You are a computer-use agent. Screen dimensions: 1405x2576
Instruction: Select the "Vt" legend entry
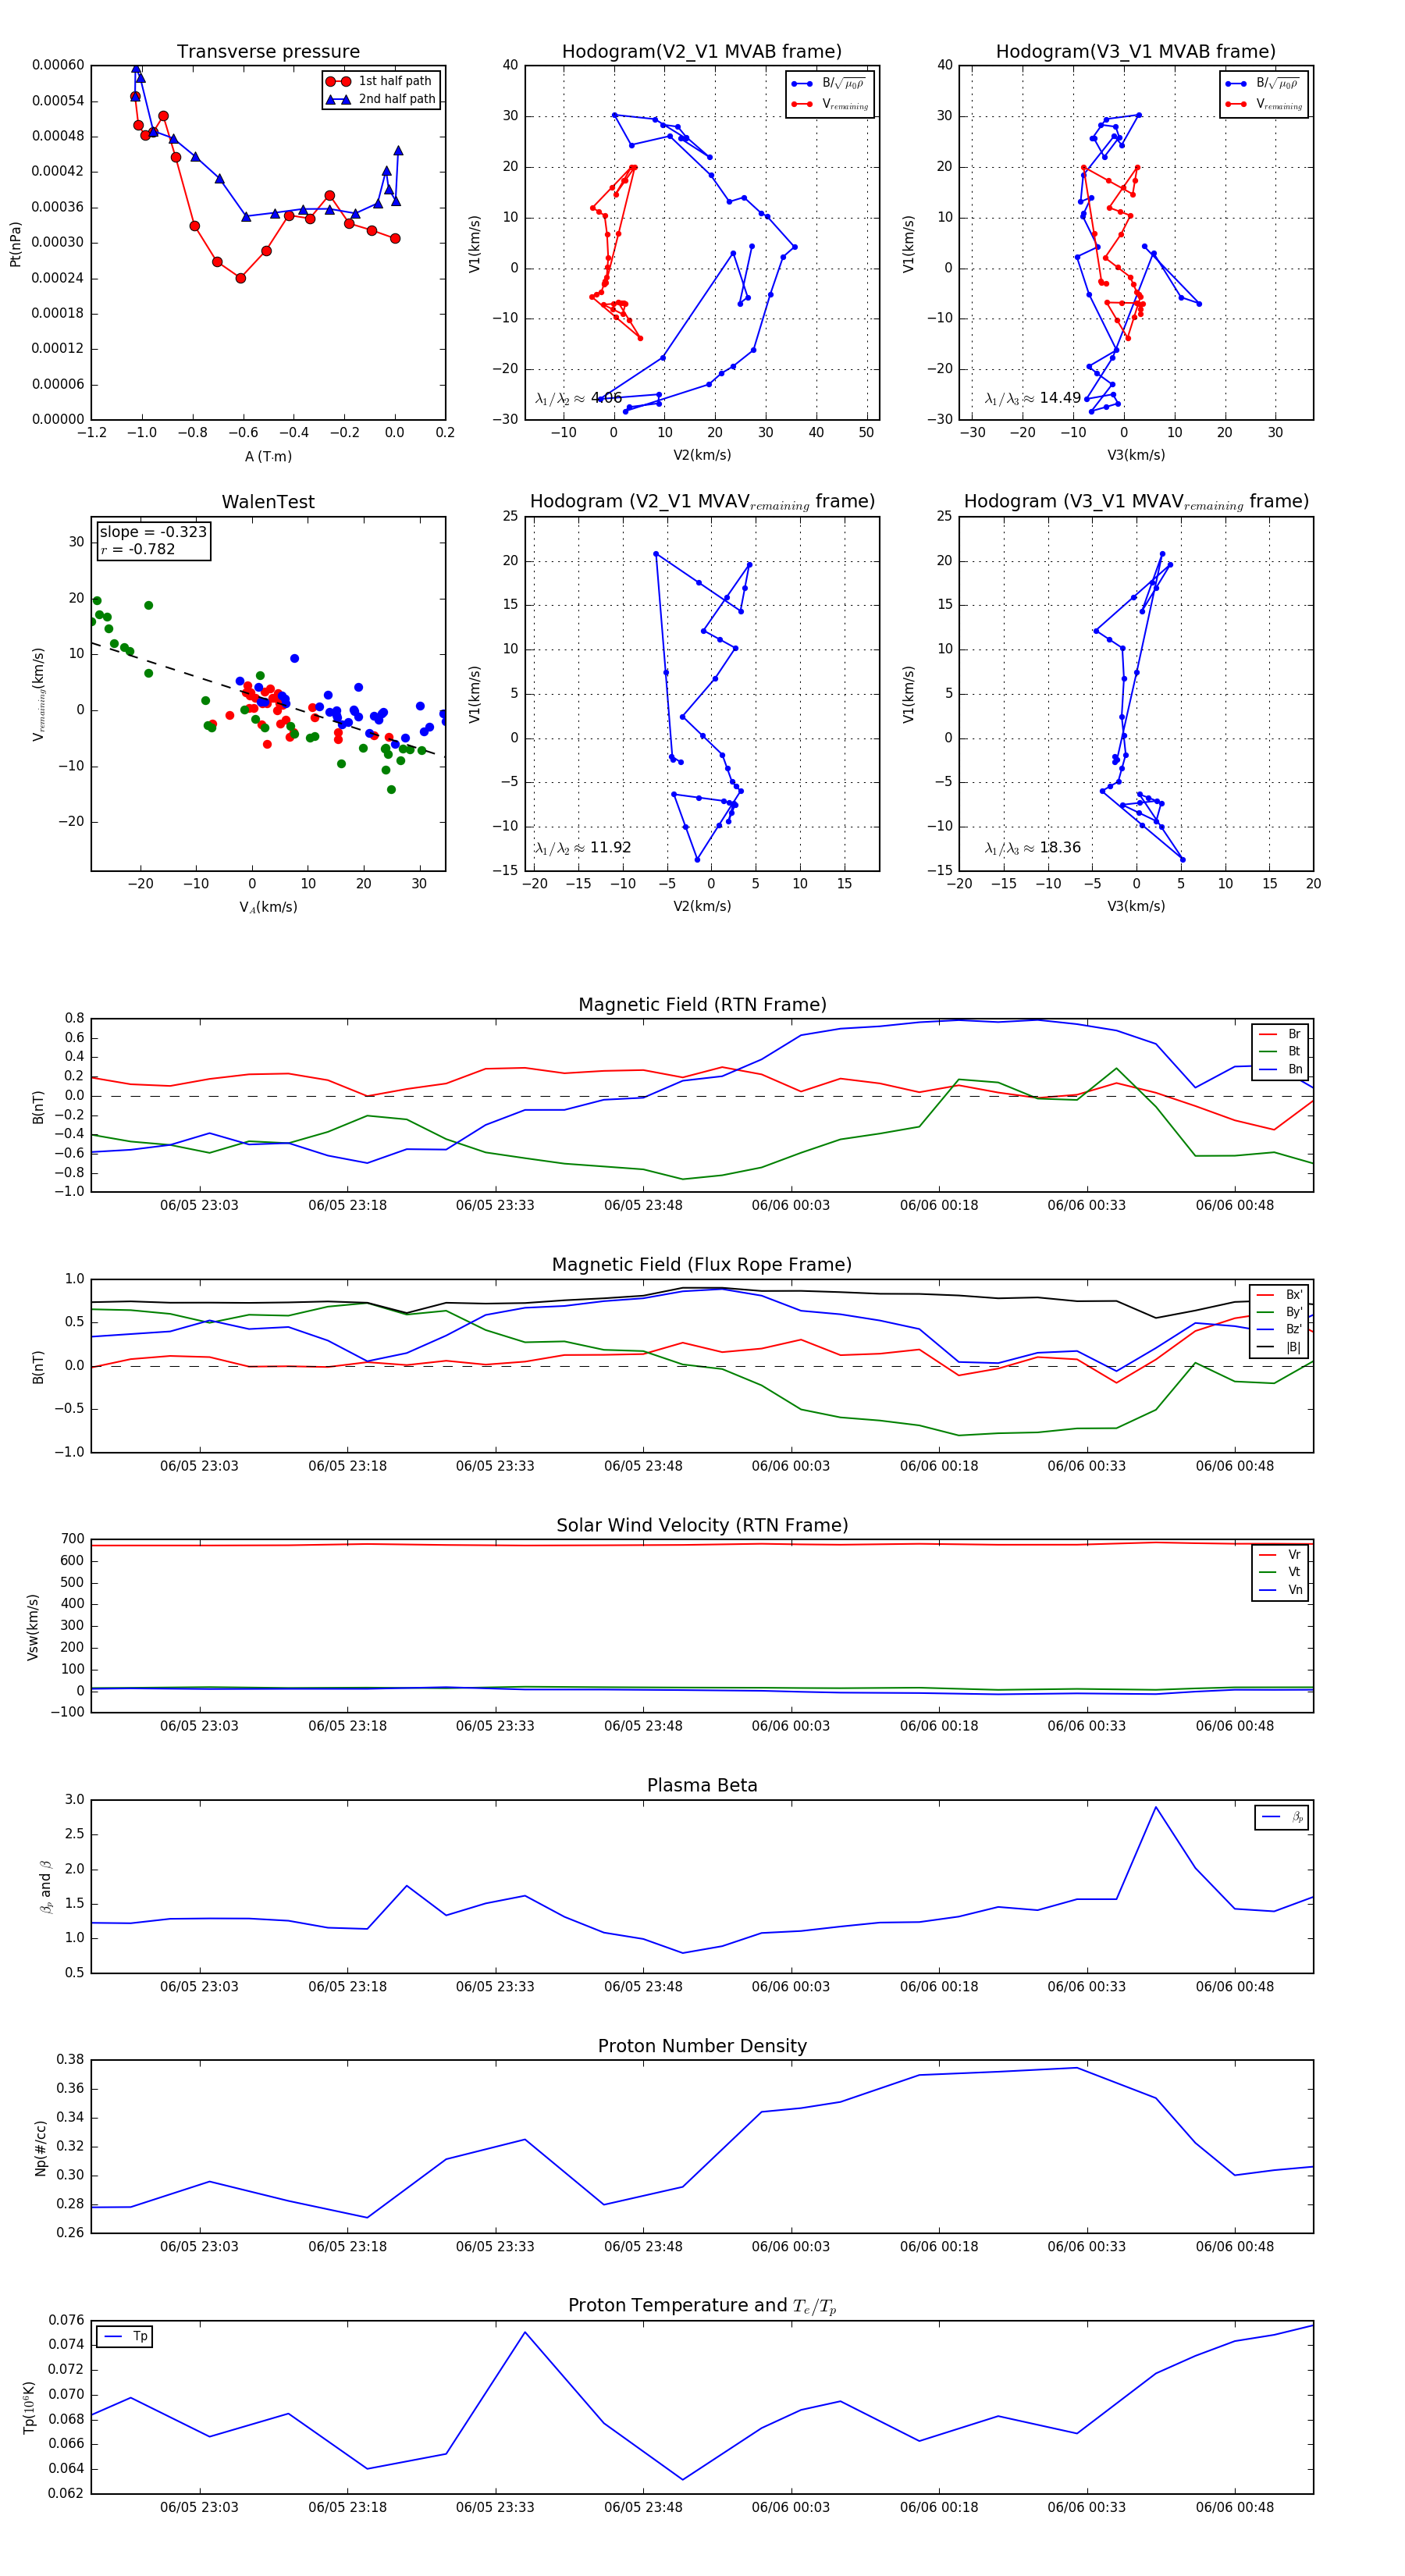coord(1280,1572)
